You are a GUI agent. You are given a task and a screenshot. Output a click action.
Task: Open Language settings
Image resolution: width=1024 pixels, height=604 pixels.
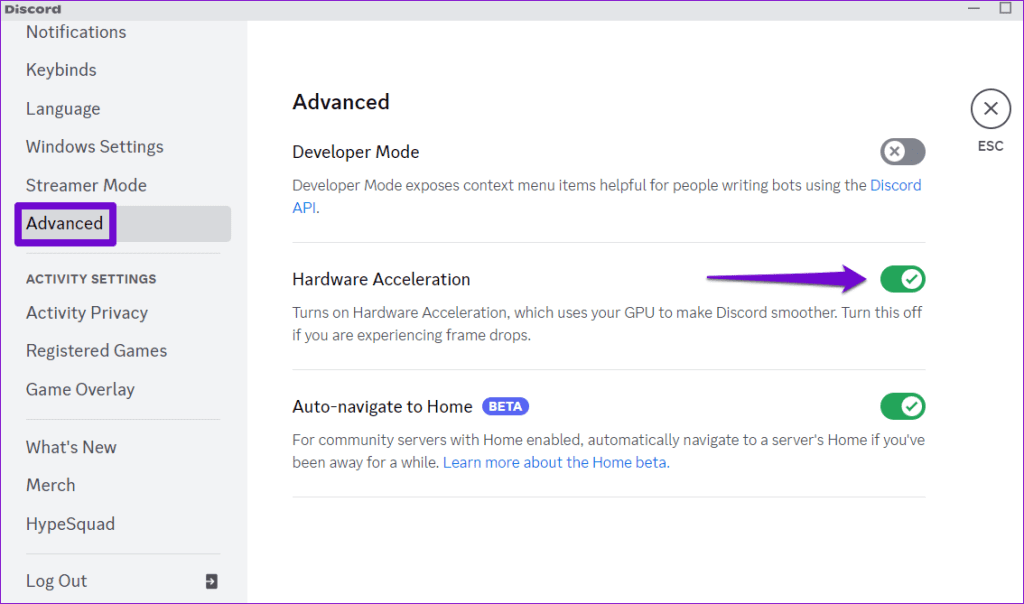63,109
